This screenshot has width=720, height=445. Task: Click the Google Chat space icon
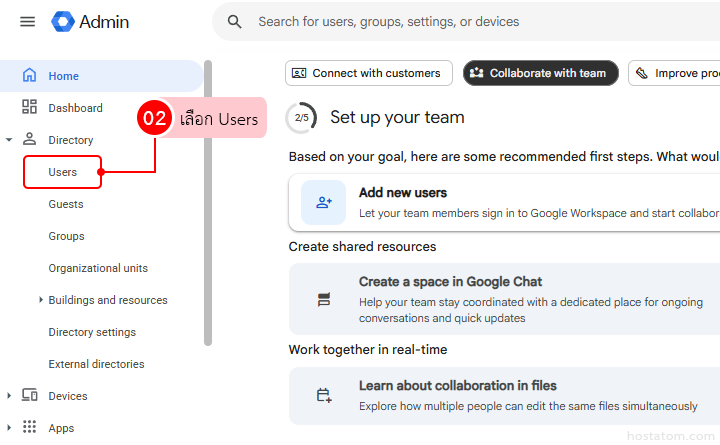click(x=324, y=299)
